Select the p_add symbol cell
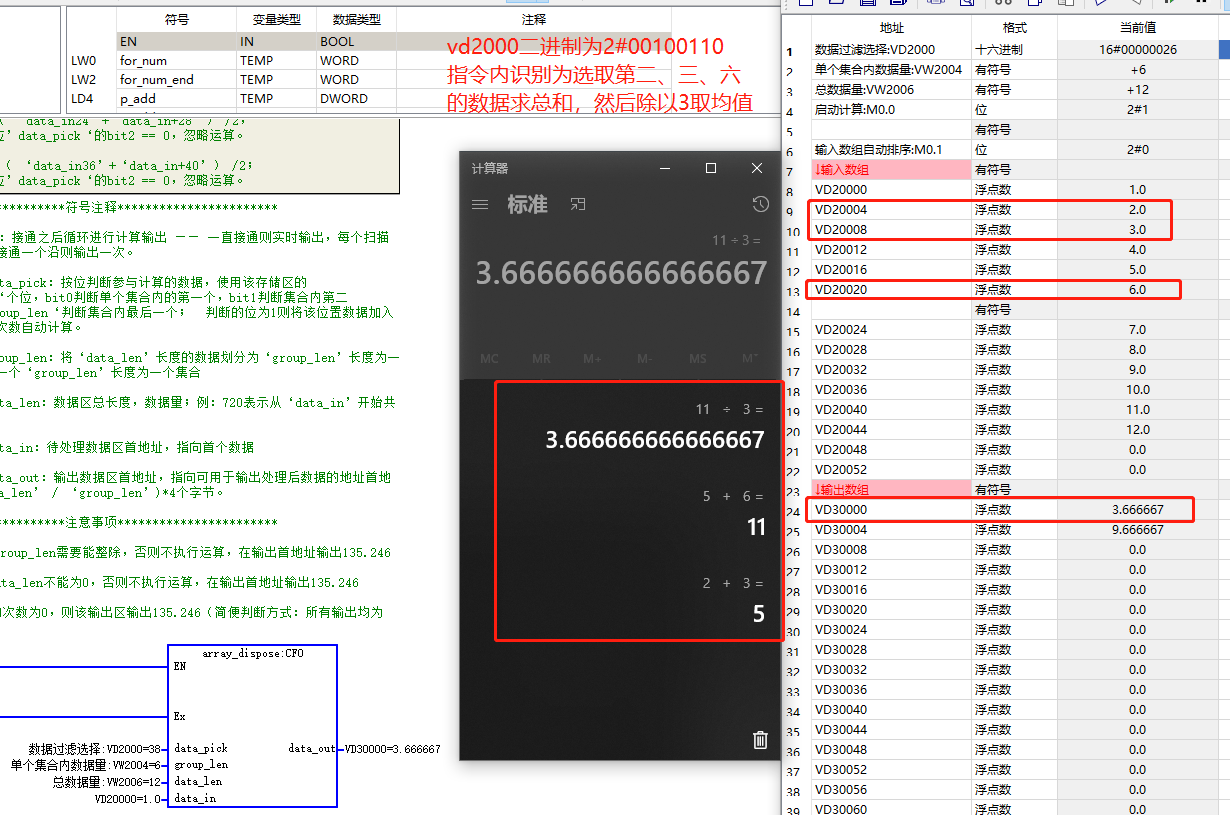 coord(176,98)
